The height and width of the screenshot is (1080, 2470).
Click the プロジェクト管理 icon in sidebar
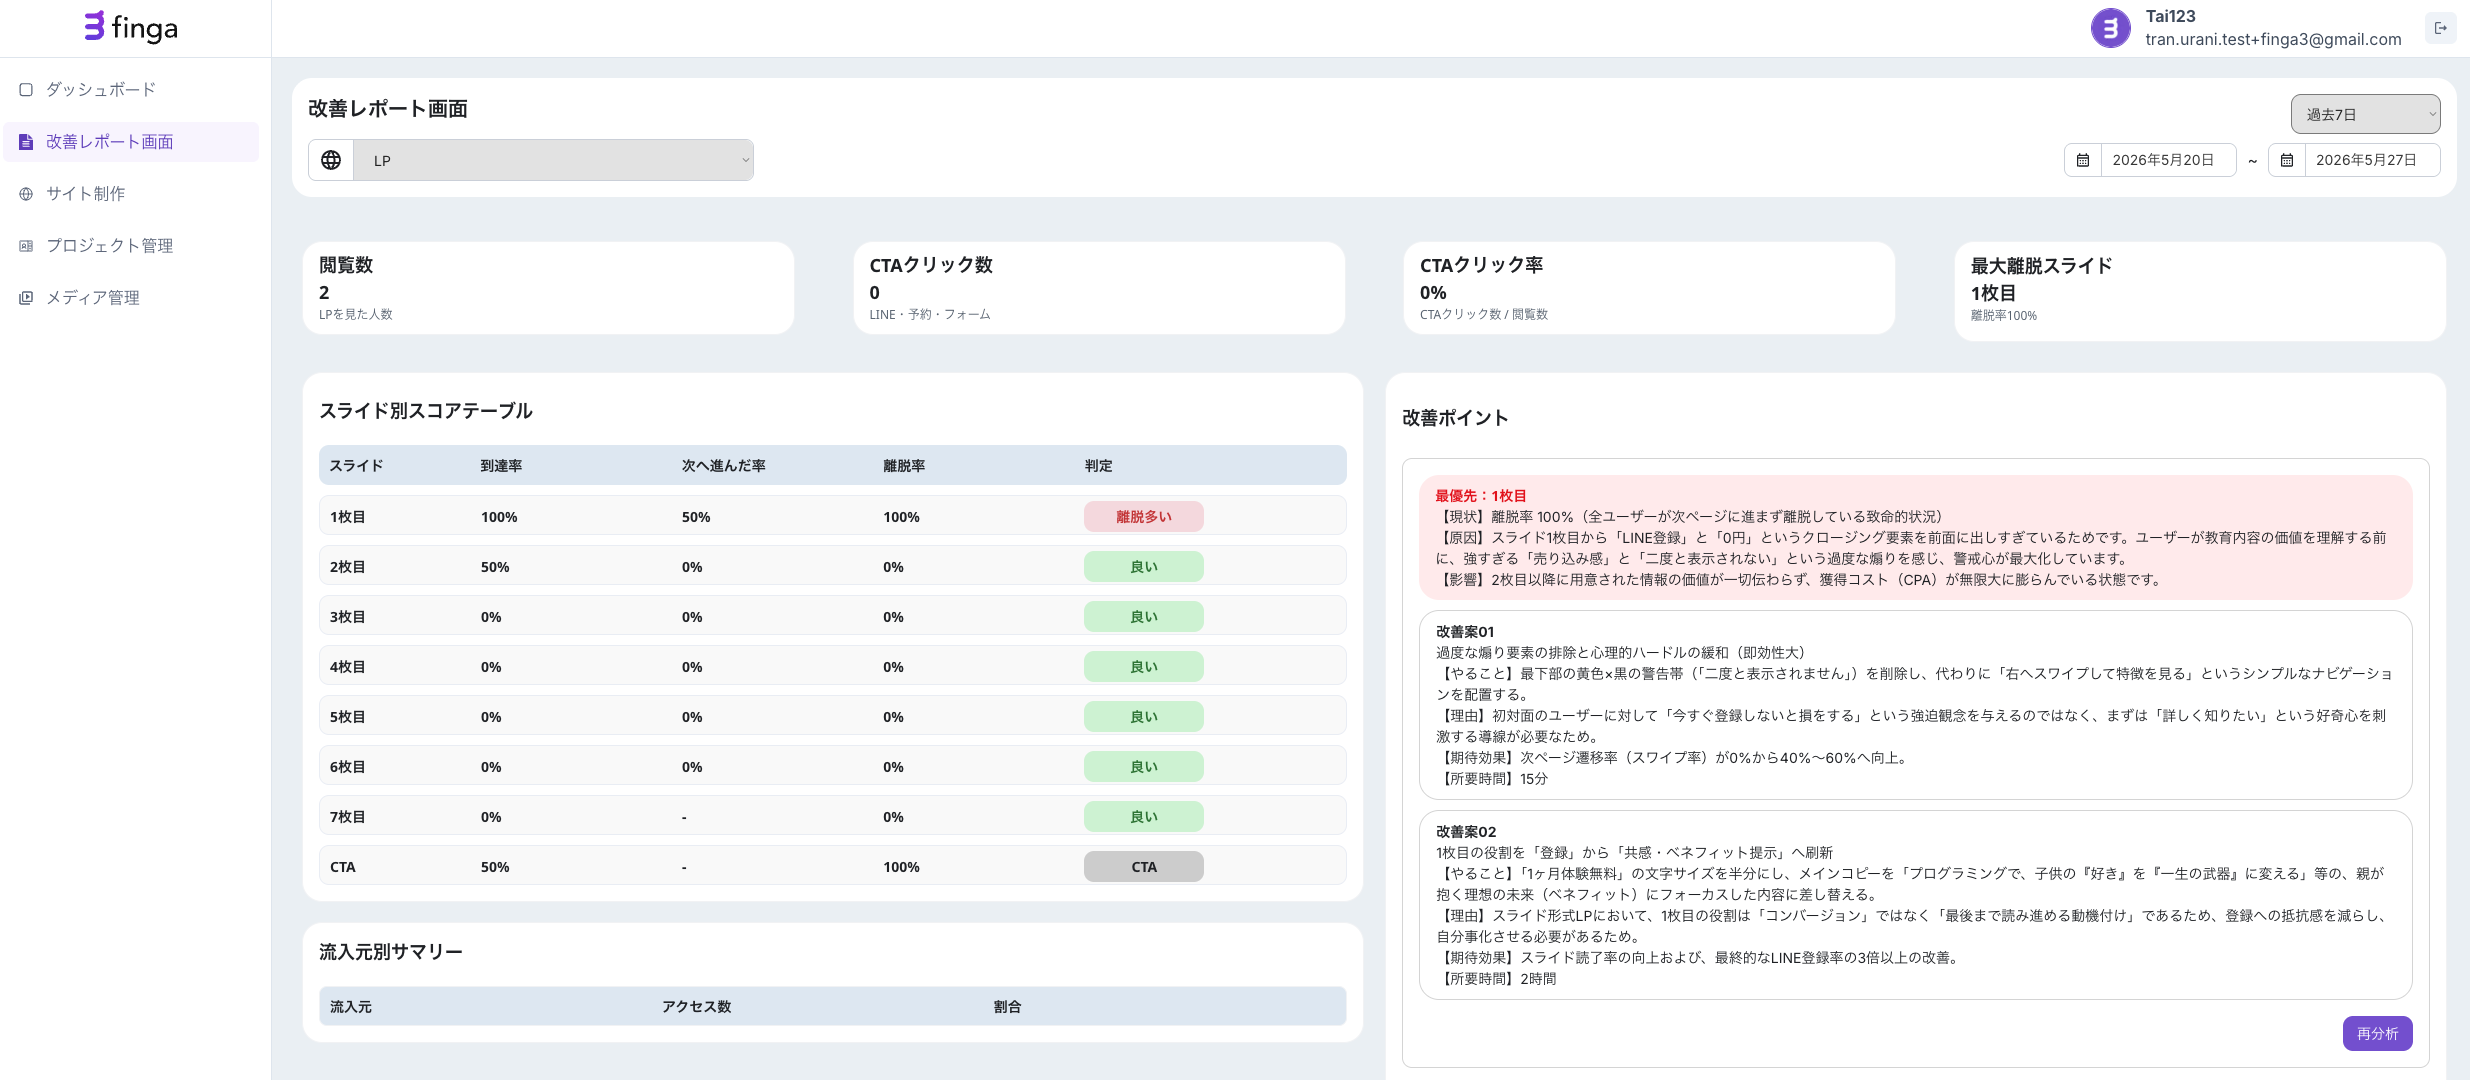tap(26, 246)
